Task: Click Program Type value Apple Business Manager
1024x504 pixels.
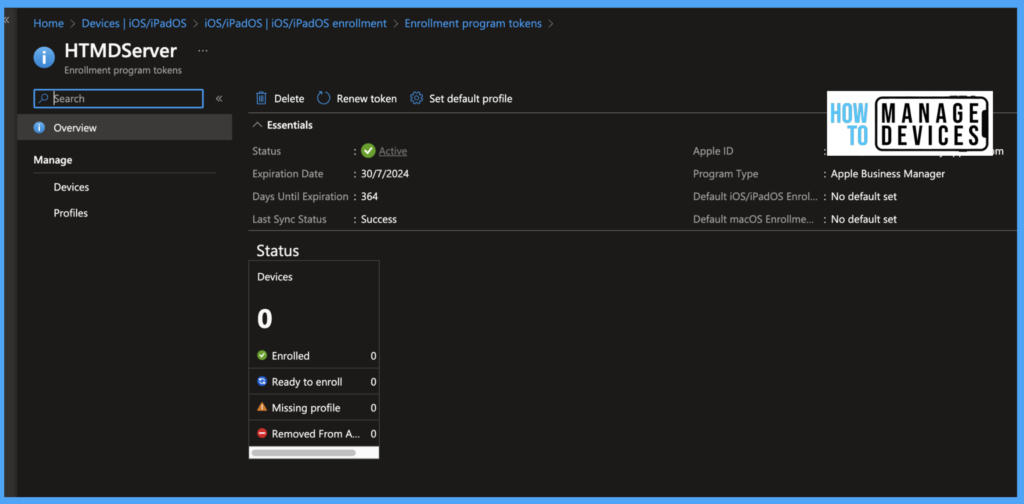Action: pos(888,174)
